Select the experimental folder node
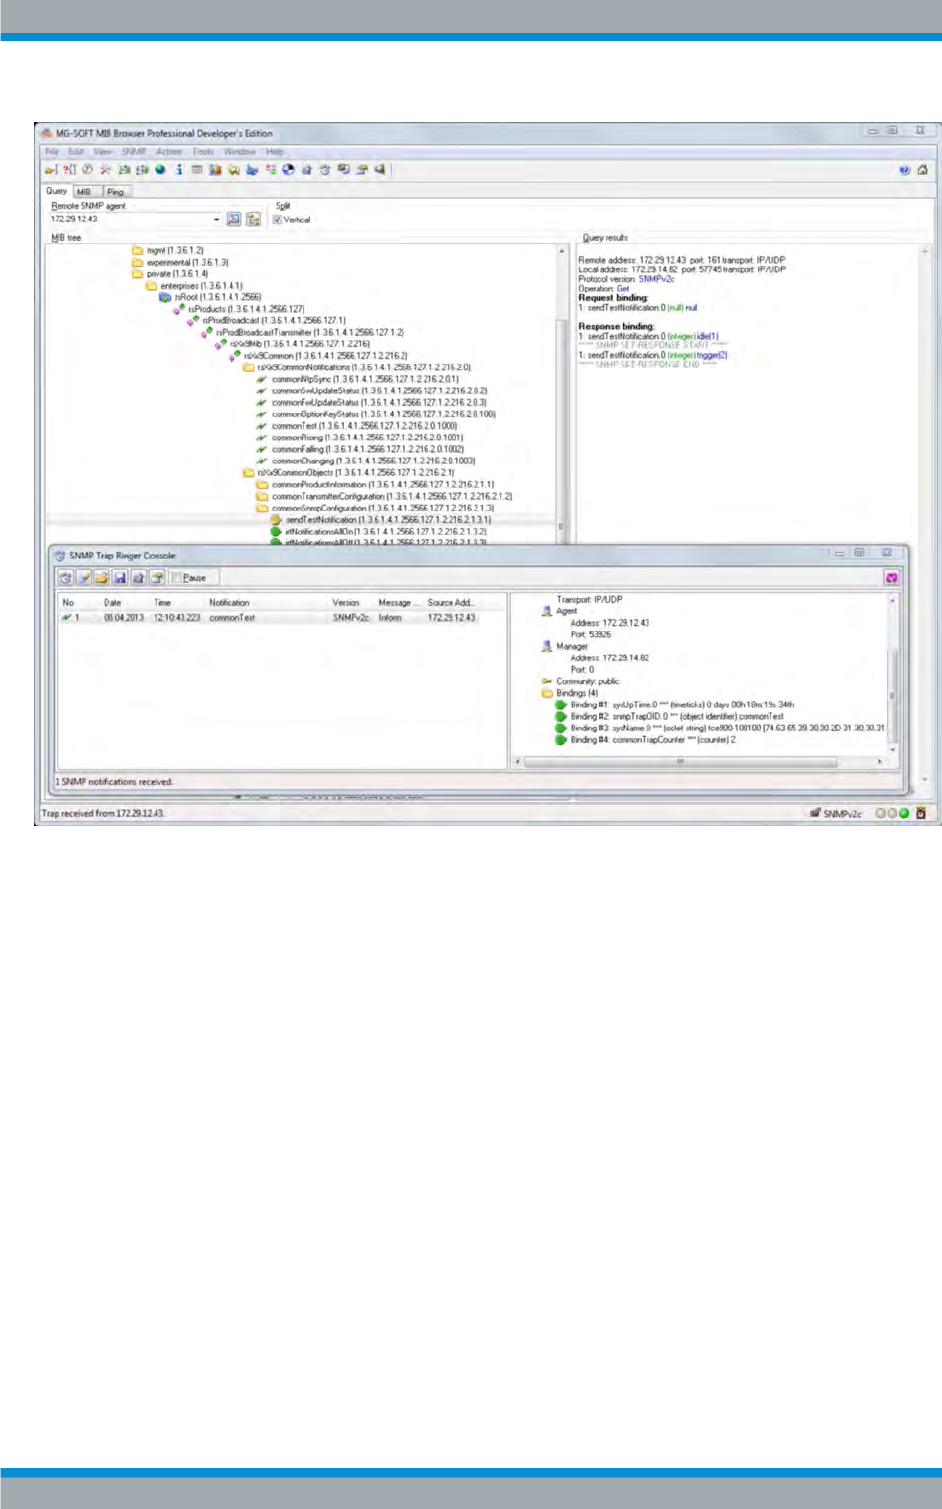 pyautogui.click(x=180, y=263)
